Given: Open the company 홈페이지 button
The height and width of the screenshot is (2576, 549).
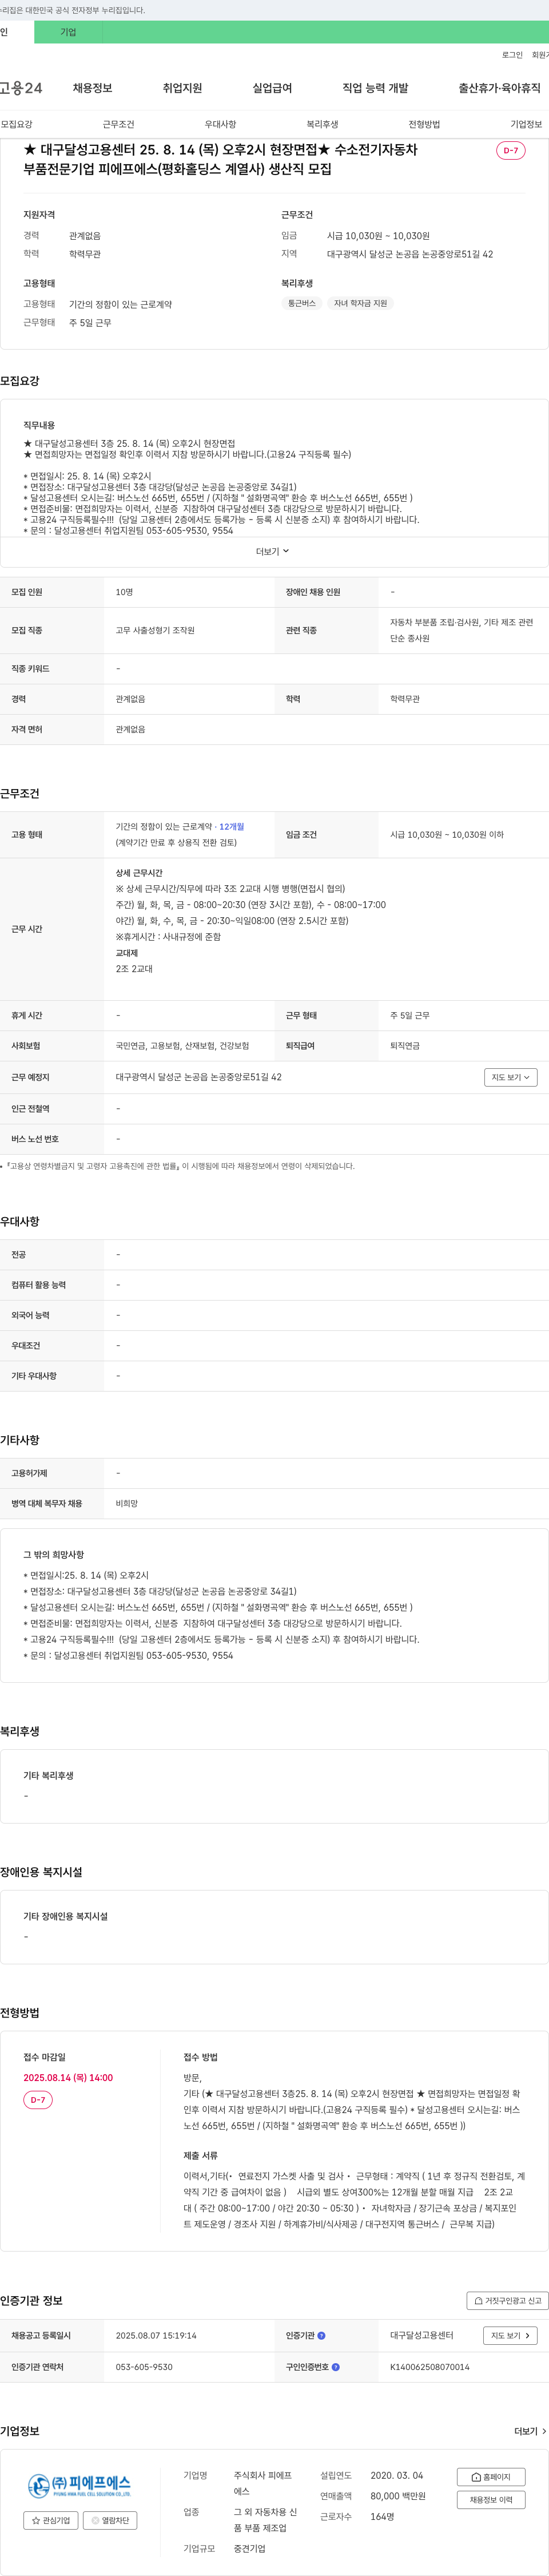Looking at the screenshot, I should [491, 2476].
